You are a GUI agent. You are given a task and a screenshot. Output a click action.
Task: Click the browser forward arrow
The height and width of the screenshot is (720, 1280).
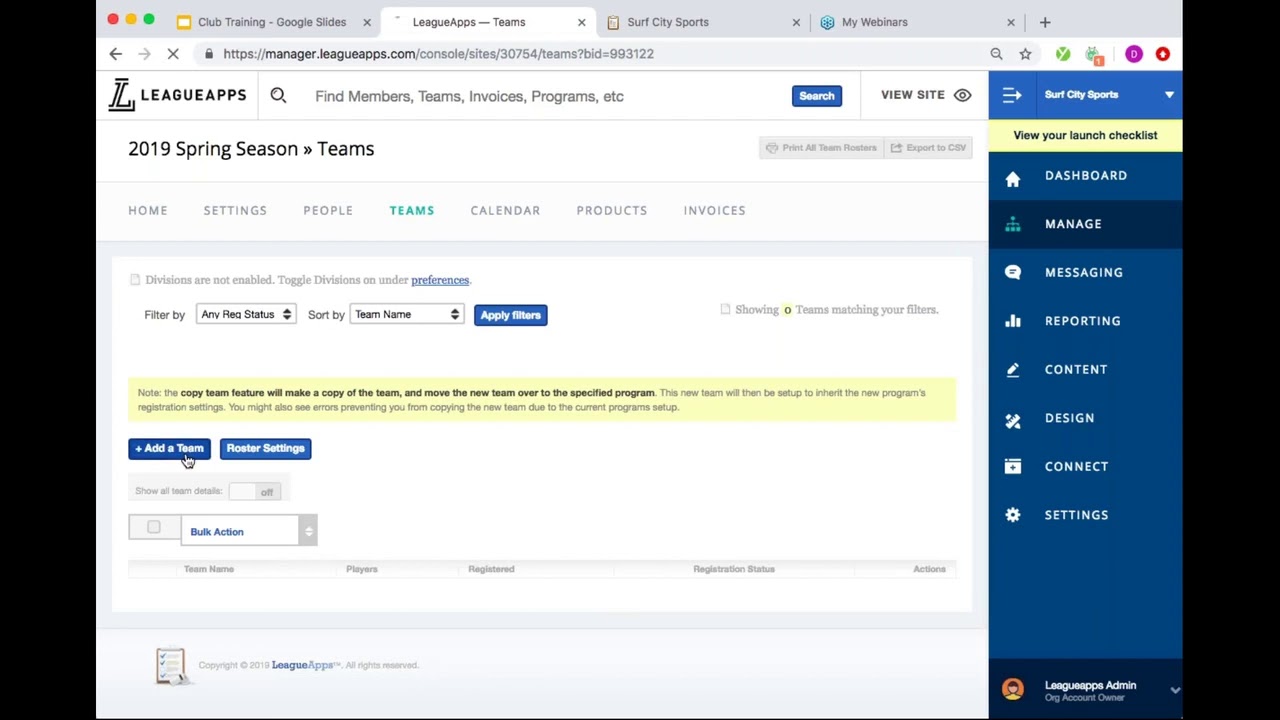coord(143,54)
